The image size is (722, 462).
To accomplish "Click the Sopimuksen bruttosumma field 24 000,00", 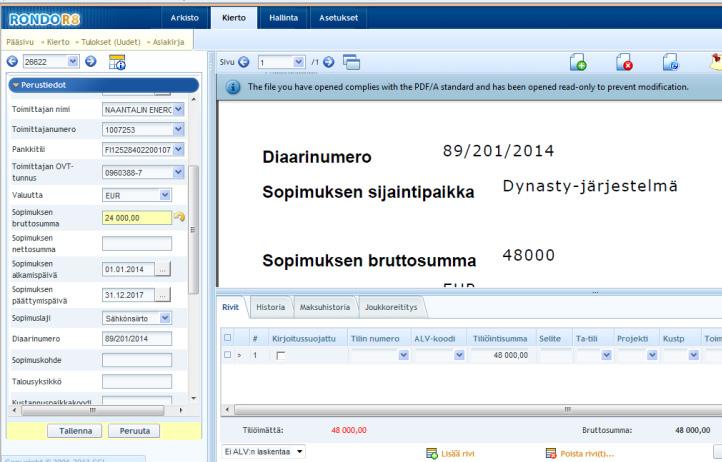I will (137, 218).
